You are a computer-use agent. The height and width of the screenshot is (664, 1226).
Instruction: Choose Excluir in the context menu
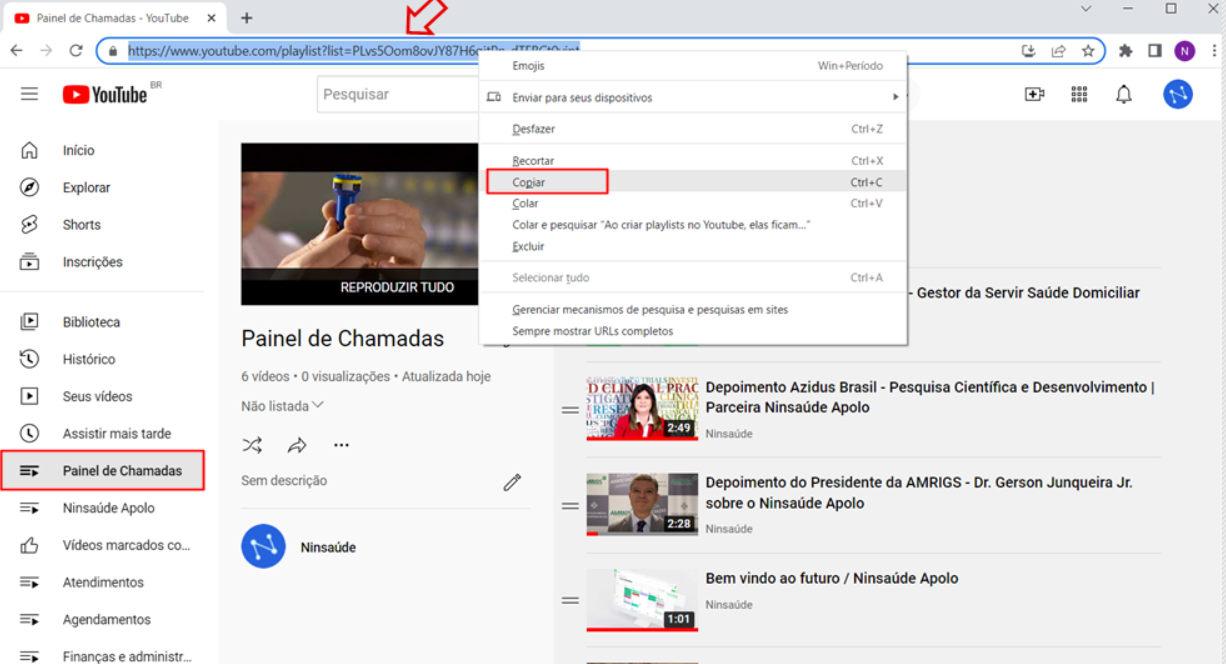pyautogui.click(x=694, y=246)
